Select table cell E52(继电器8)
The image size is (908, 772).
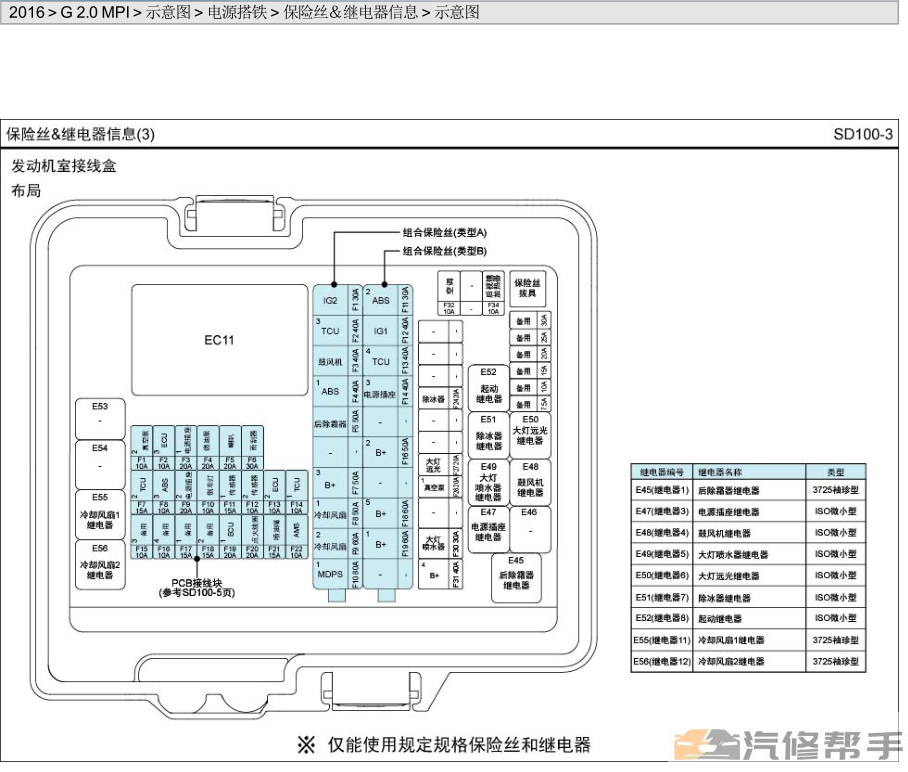click(x=662, y=618)
